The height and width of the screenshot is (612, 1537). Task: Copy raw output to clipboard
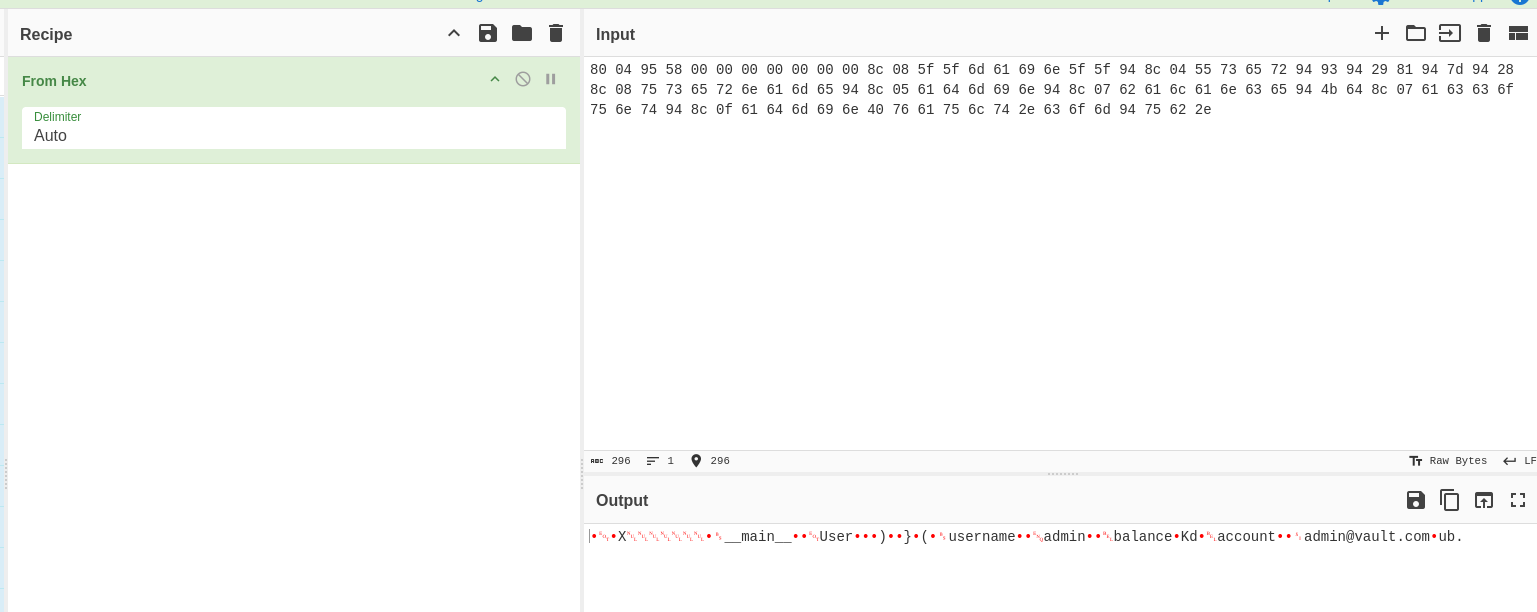point(1450,500)
